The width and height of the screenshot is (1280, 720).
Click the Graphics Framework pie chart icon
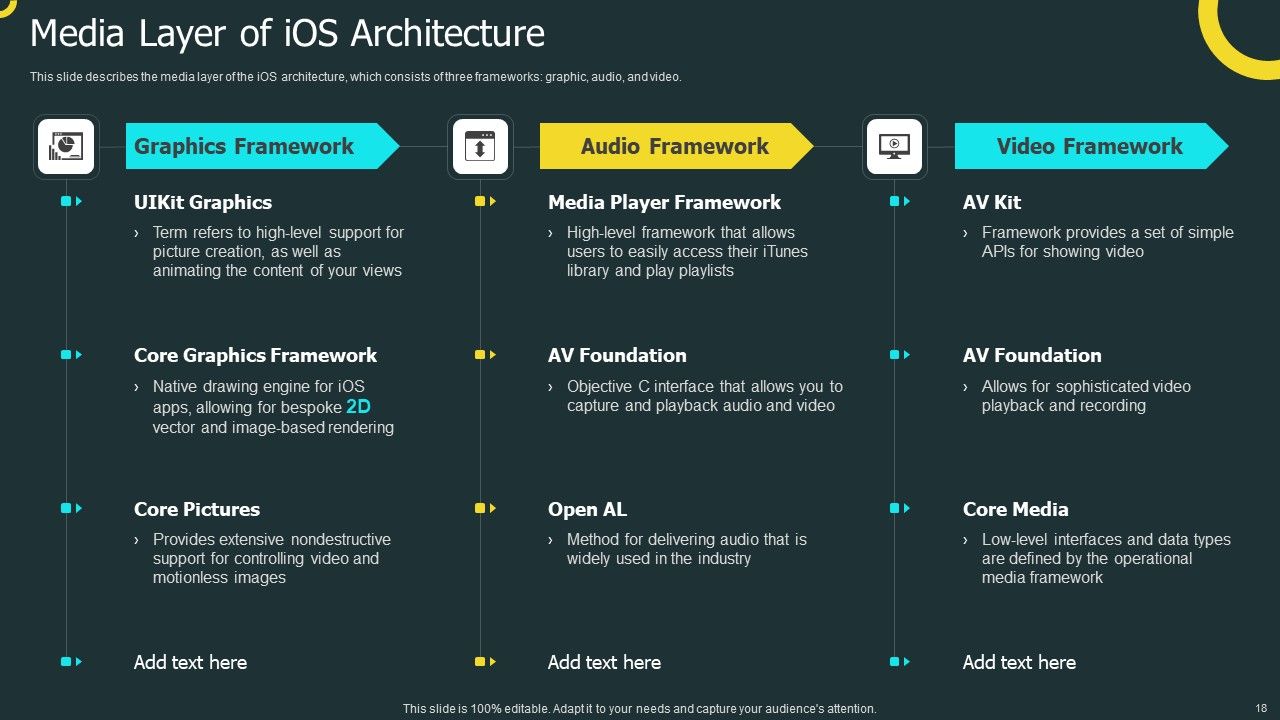66,147
